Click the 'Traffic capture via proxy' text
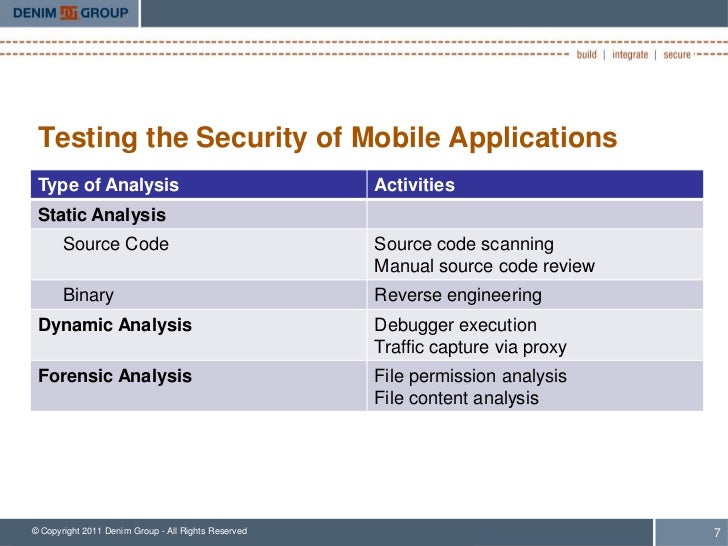Viewport: 728px width, 546px height. coord(470,347)
